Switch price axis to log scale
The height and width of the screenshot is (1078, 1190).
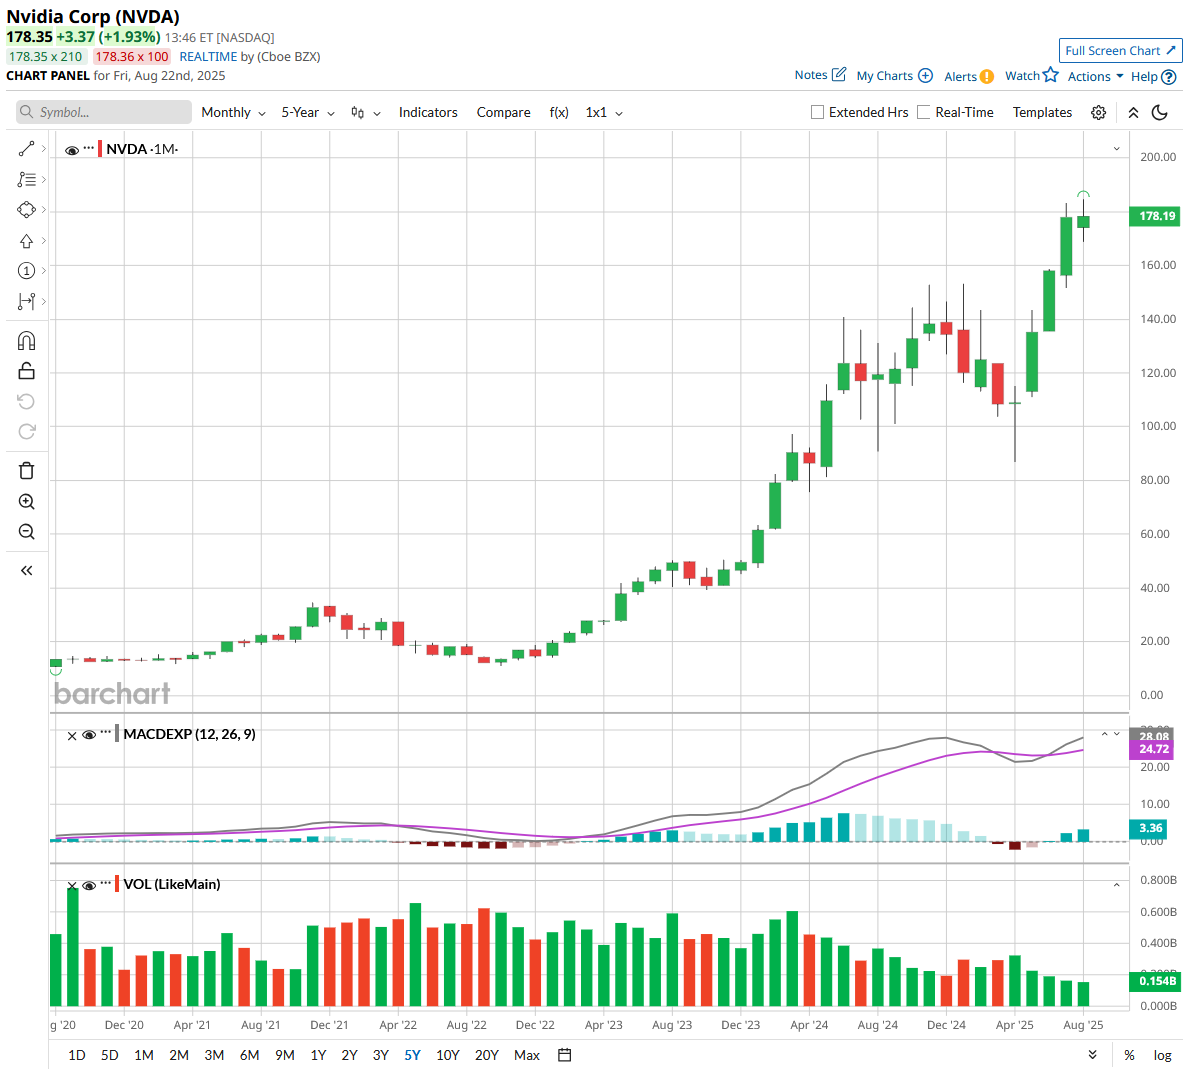(1162, 1055)
